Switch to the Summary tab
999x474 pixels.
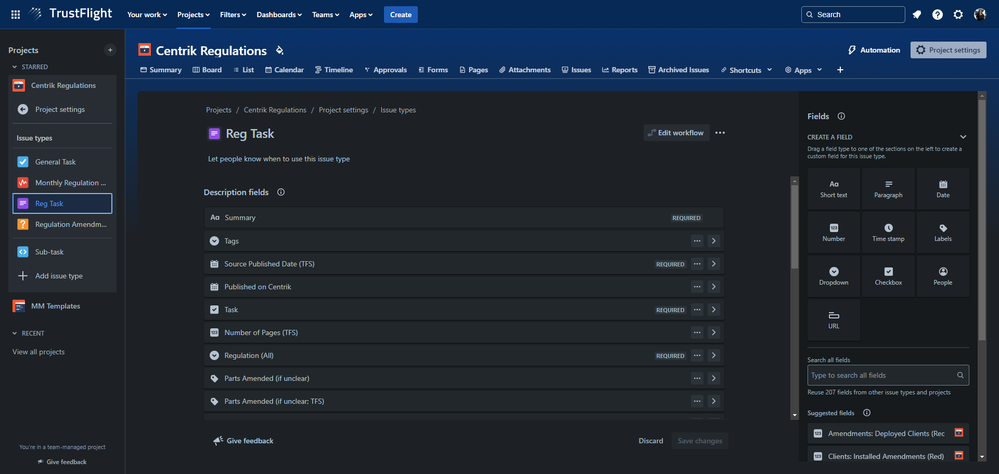tap(161, 70)
